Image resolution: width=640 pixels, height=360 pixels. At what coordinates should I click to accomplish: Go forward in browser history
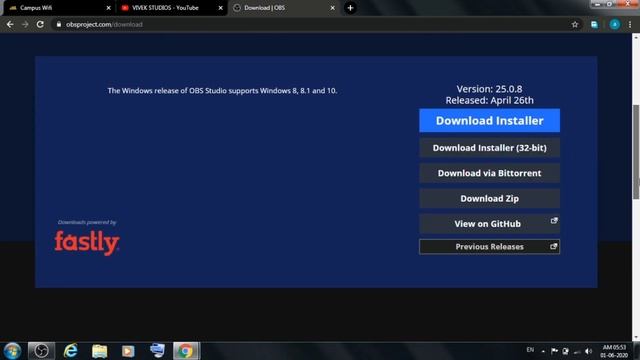25,24
